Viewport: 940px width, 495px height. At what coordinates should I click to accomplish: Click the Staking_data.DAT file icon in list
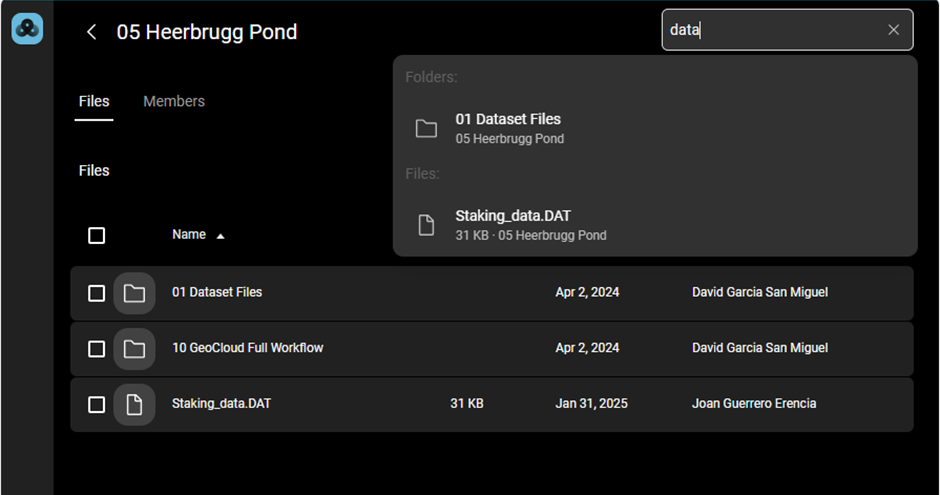tap(134, 405)
